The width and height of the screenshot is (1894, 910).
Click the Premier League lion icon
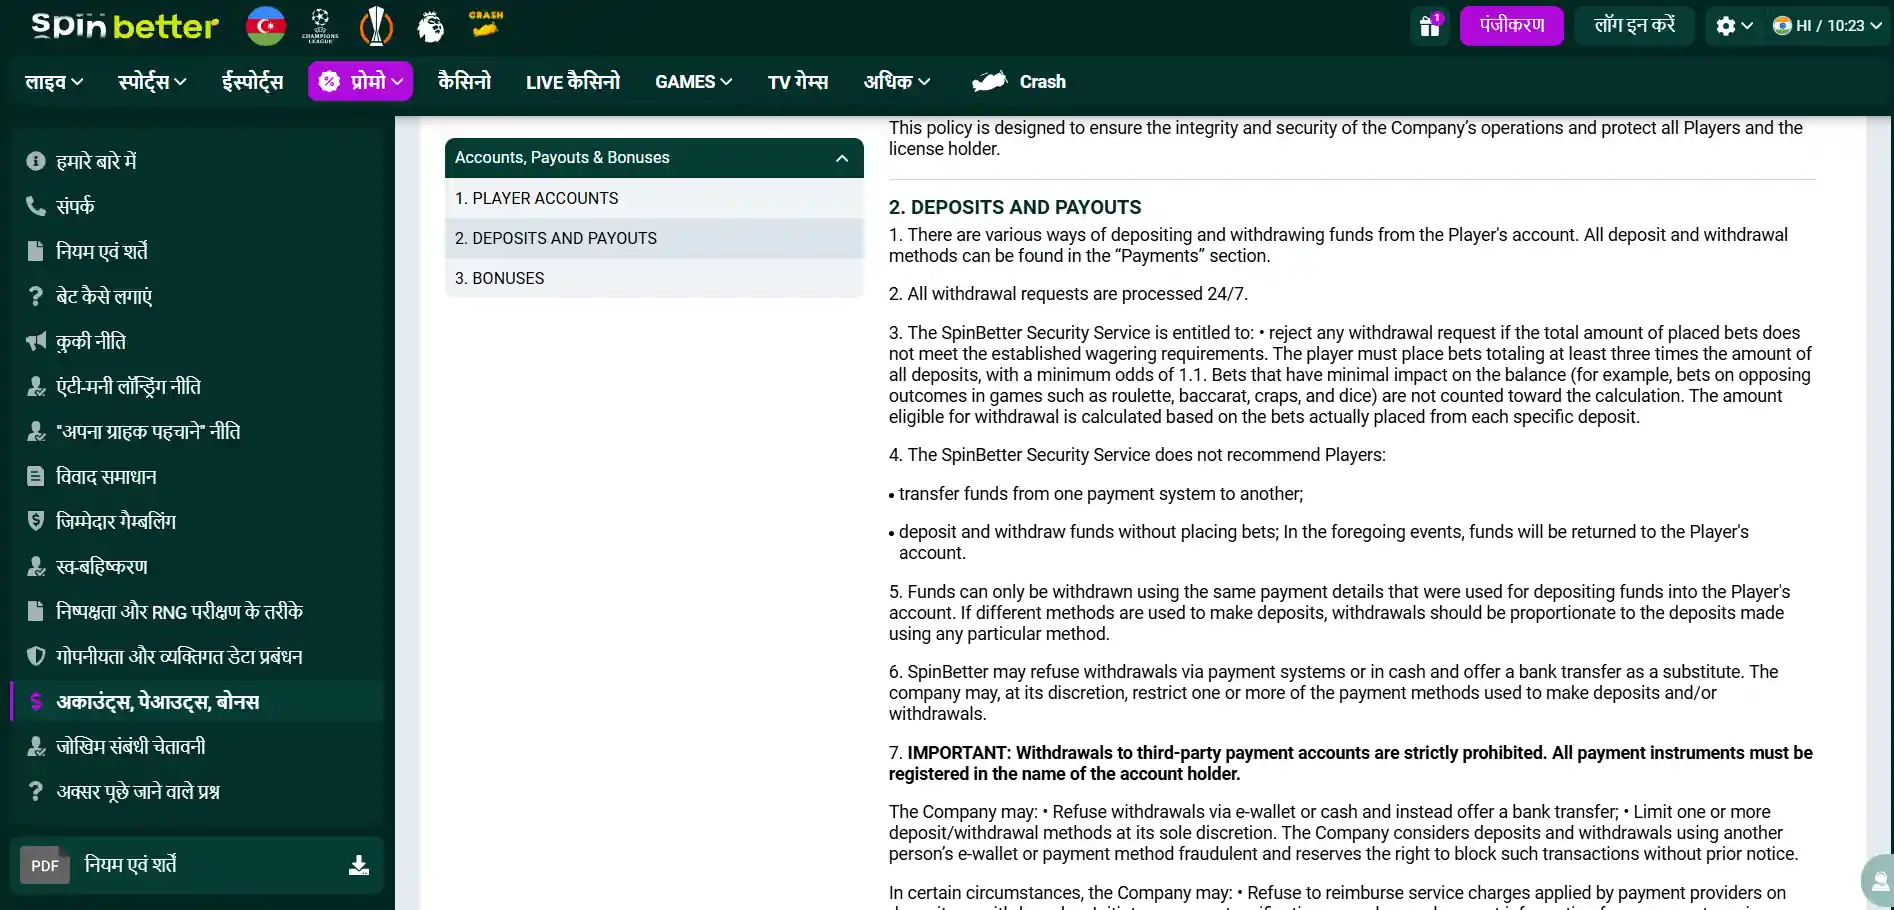[430, 26]
